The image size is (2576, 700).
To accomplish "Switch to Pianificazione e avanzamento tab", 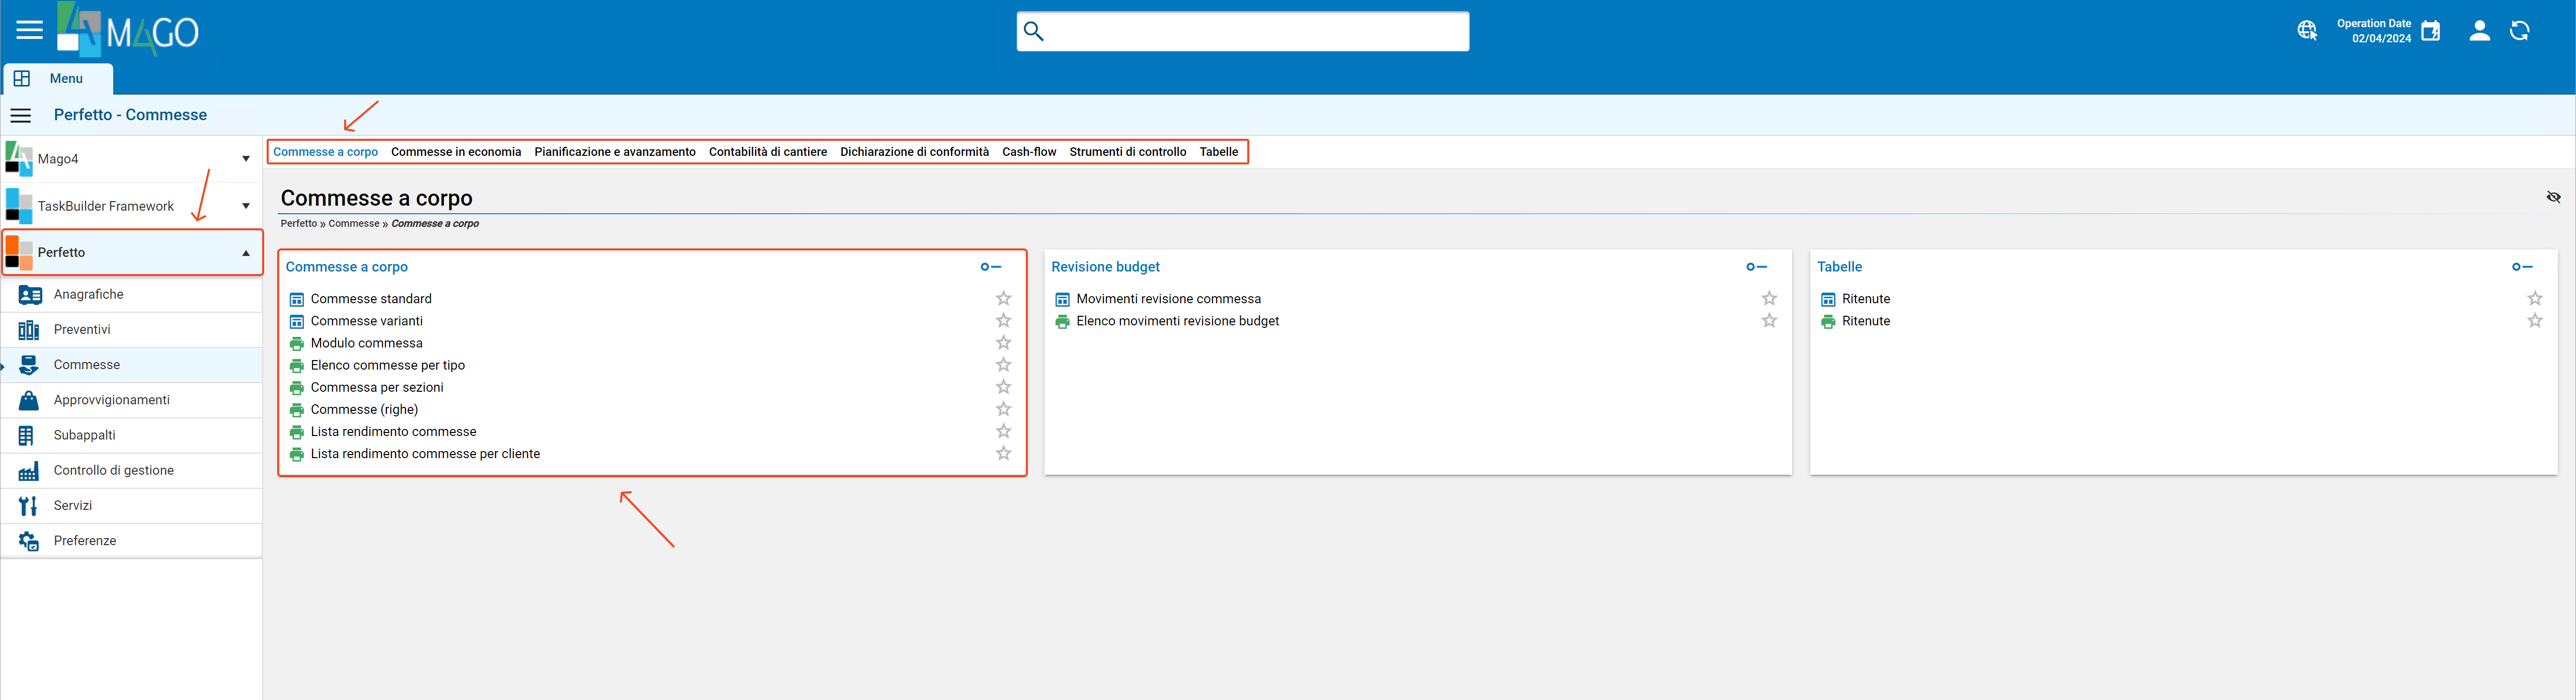I will [x=615, y=152].
